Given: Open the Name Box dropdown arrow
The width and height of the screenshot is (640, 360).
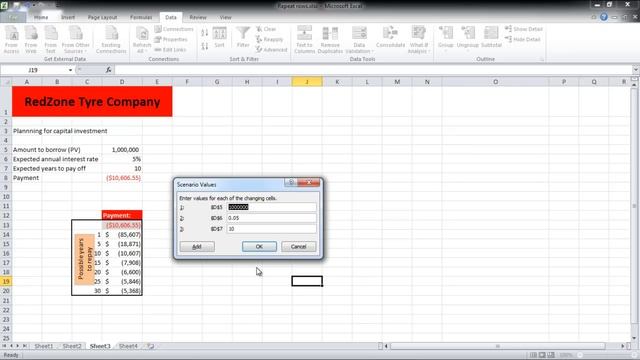Looking at the screenshot, I should click(x=70, y=70).
